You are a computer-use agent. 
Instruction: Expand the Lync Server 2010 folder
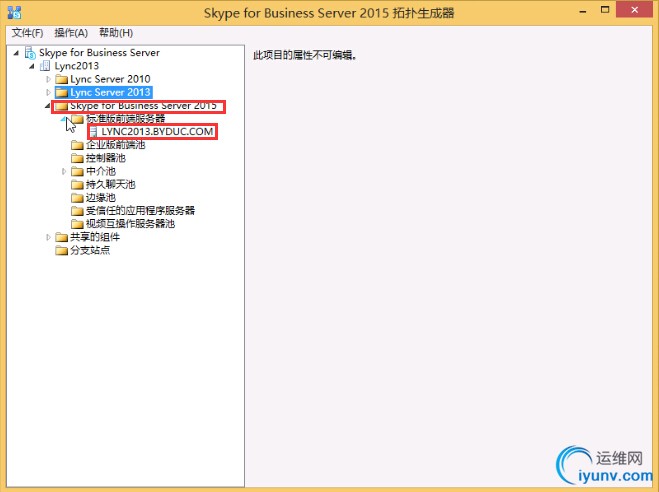[x=48, y=79]
